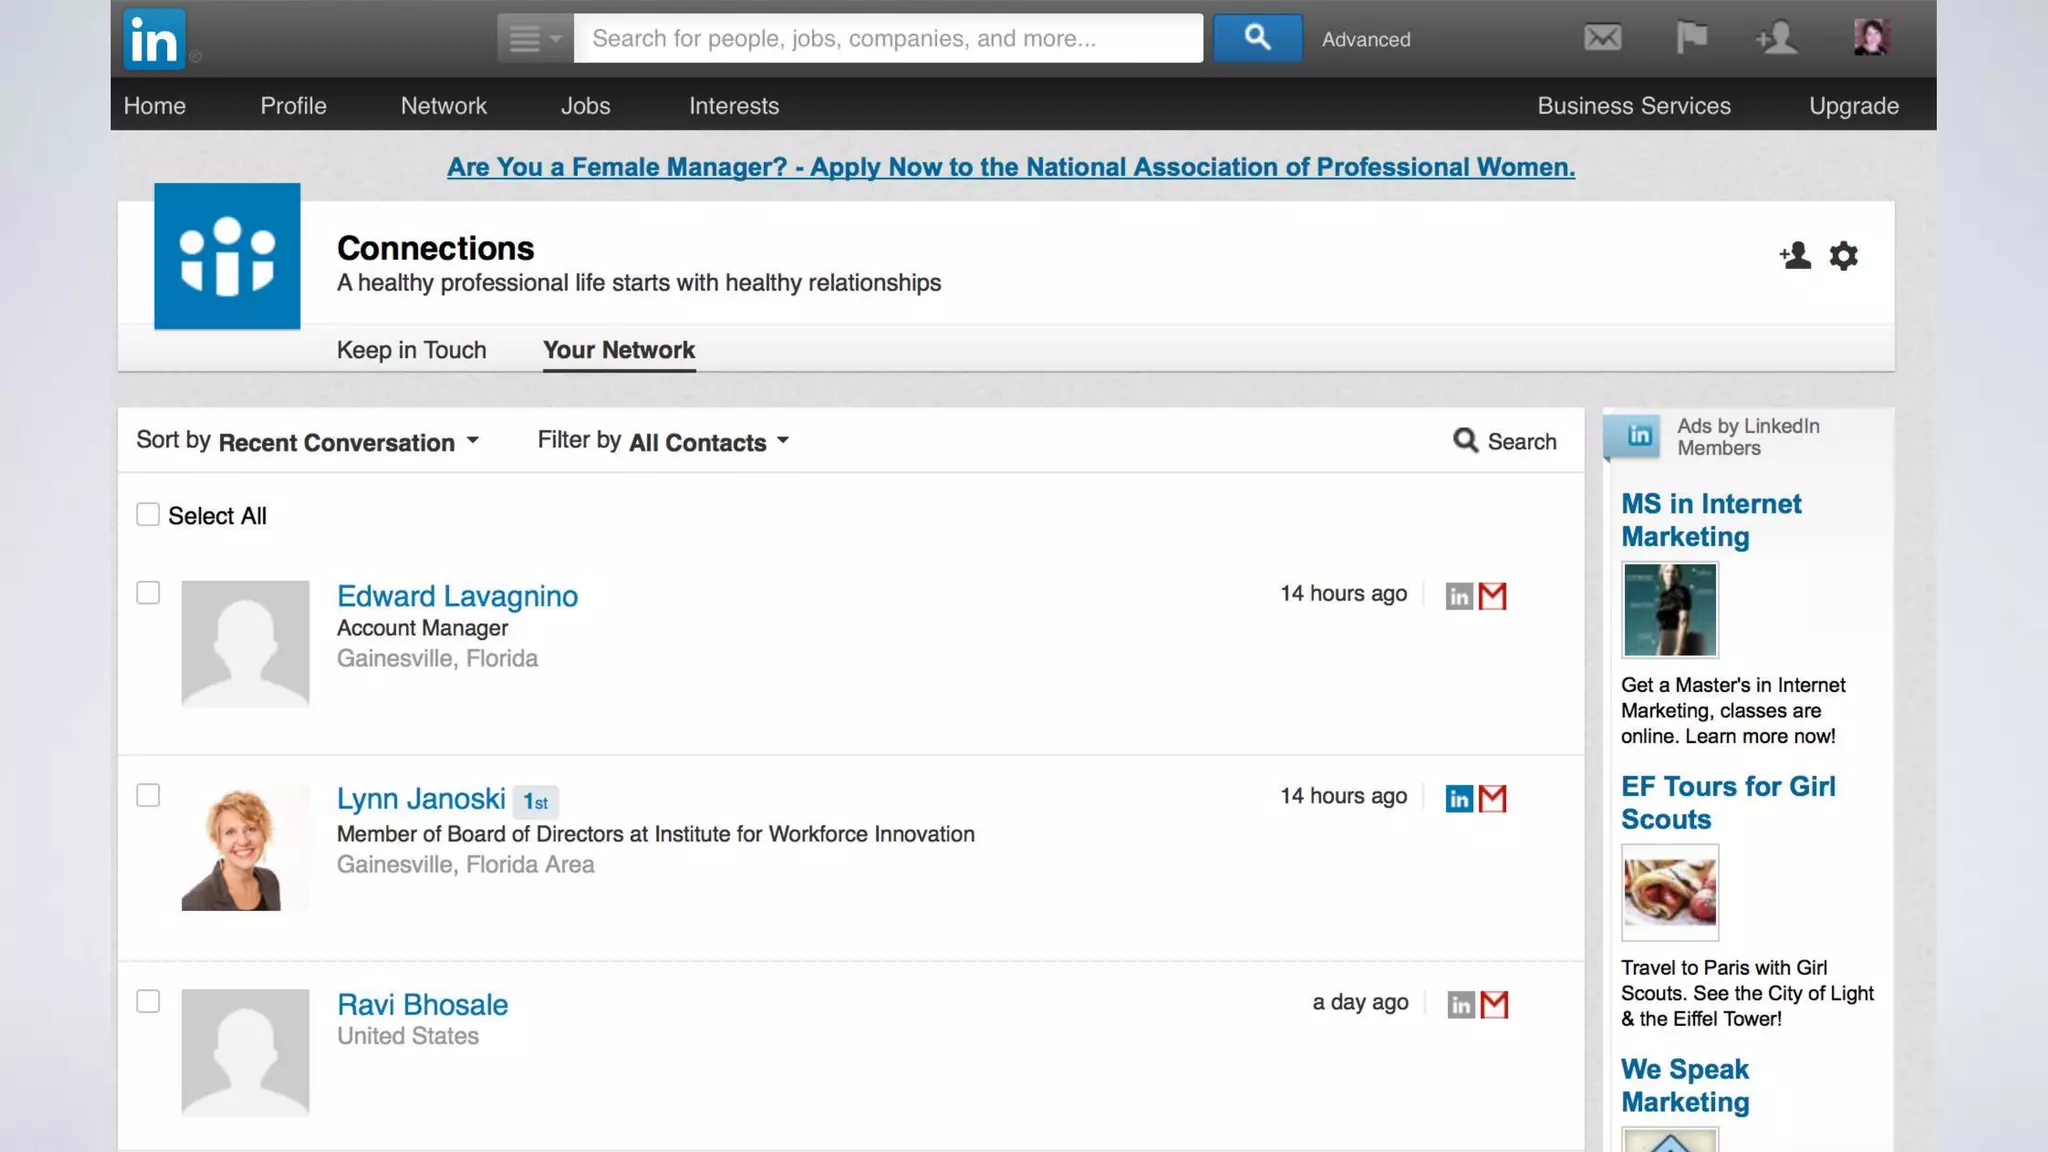
Task: Click the Advanced search link
Action: [1366, 39]
